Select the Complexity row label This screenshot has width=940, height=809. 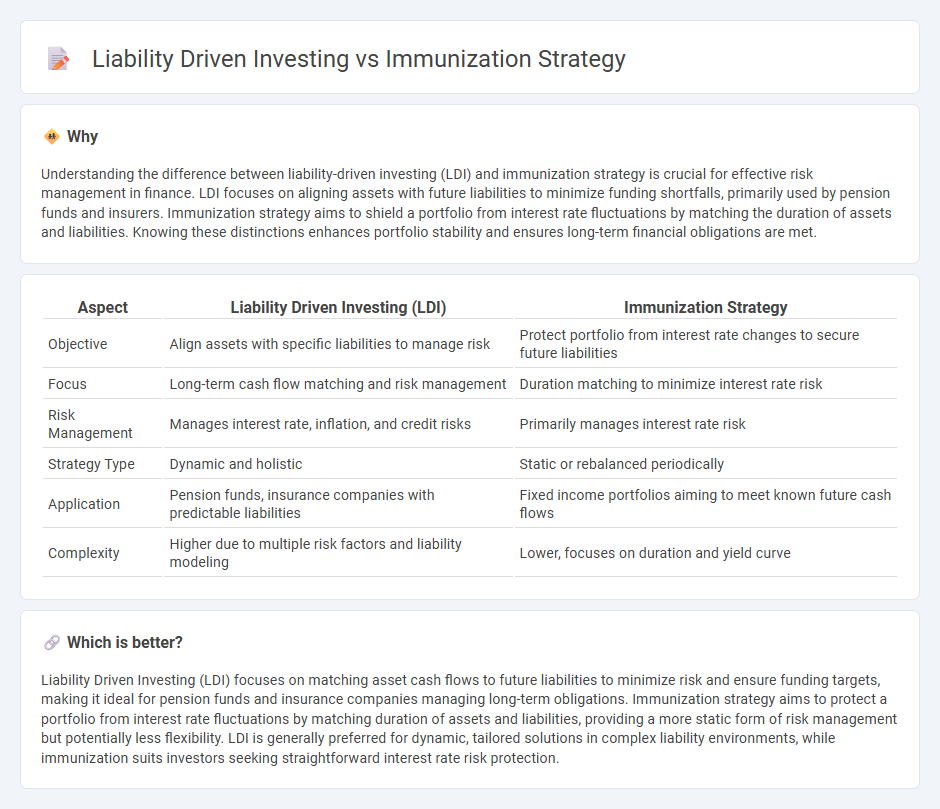click(x=83, y=553)
